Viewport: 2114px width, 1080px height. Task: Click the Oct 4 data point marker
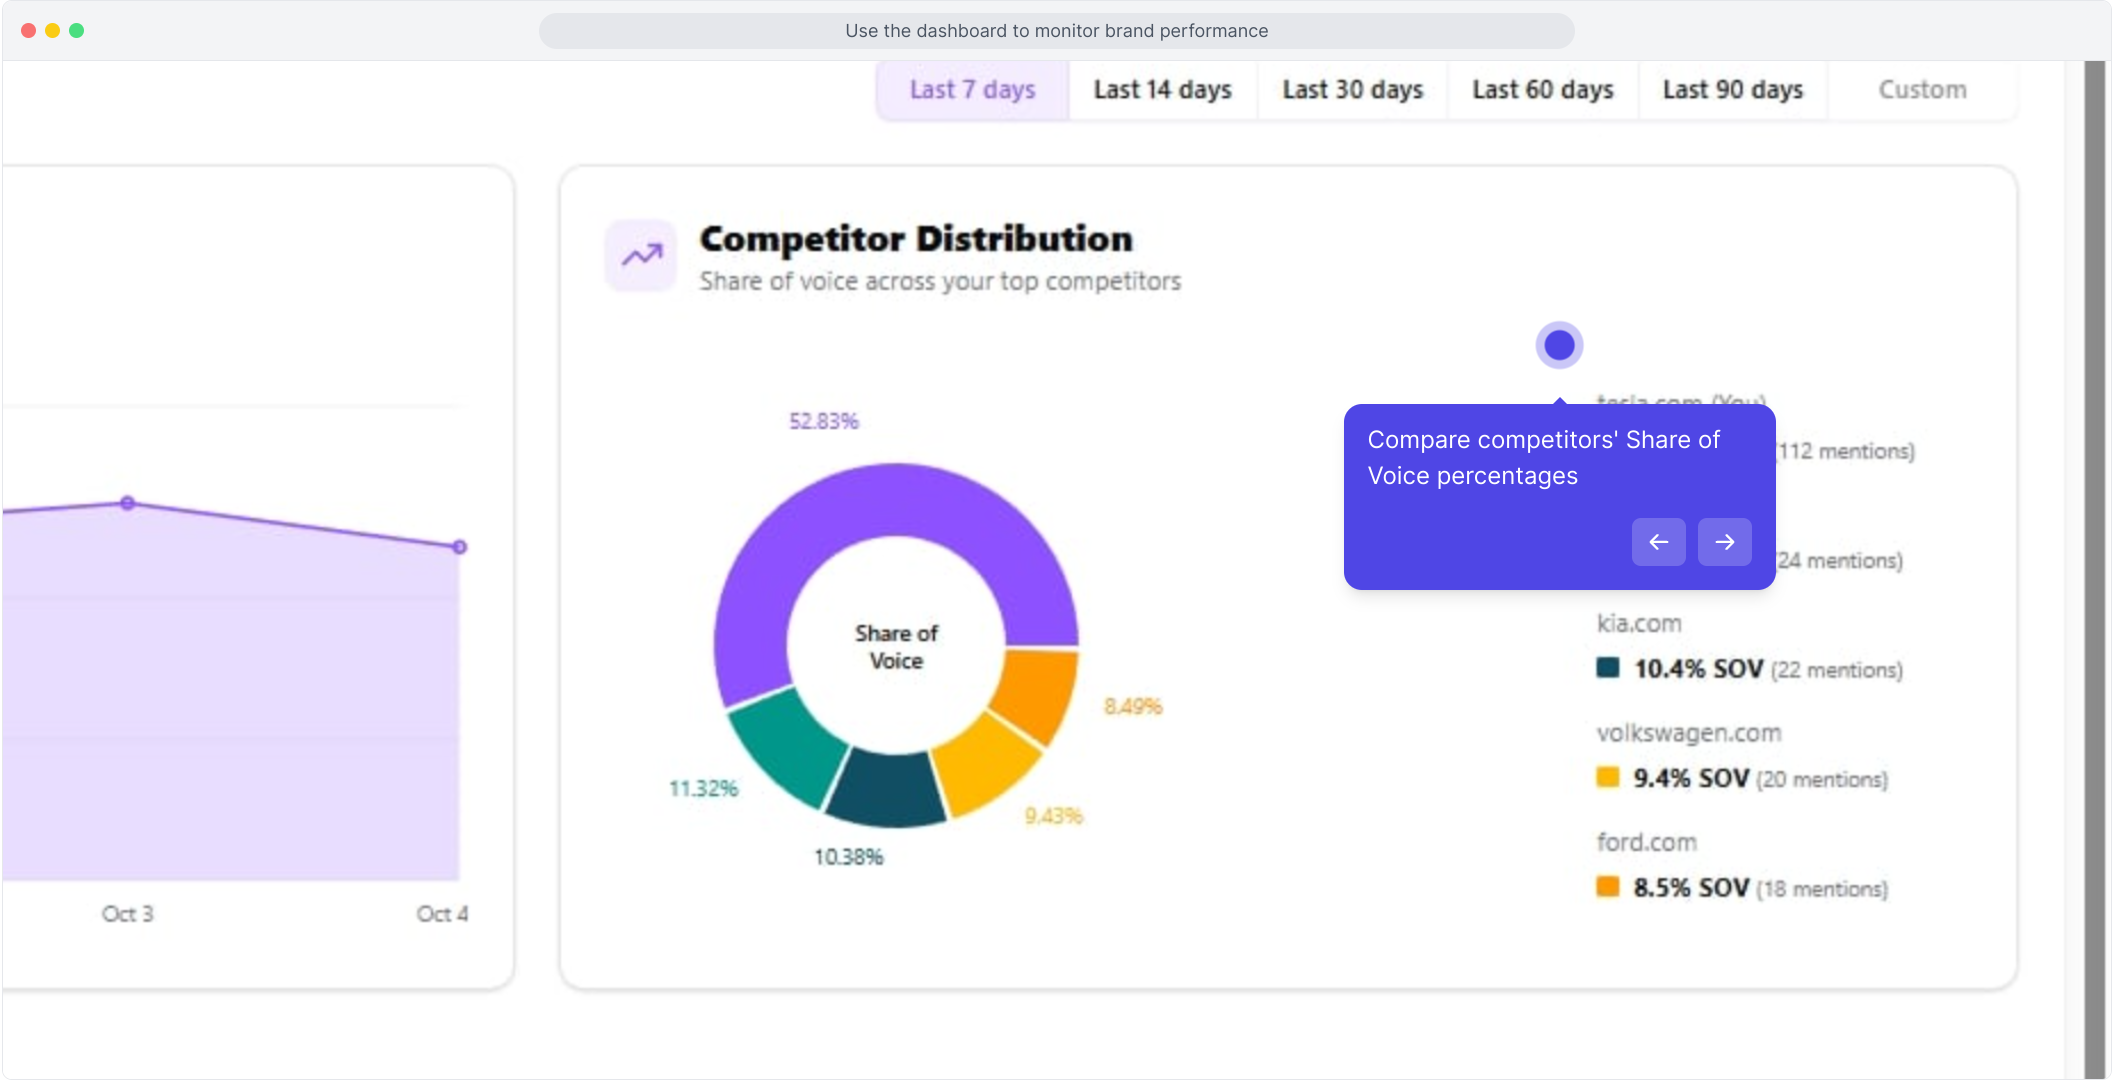[460, 546]
